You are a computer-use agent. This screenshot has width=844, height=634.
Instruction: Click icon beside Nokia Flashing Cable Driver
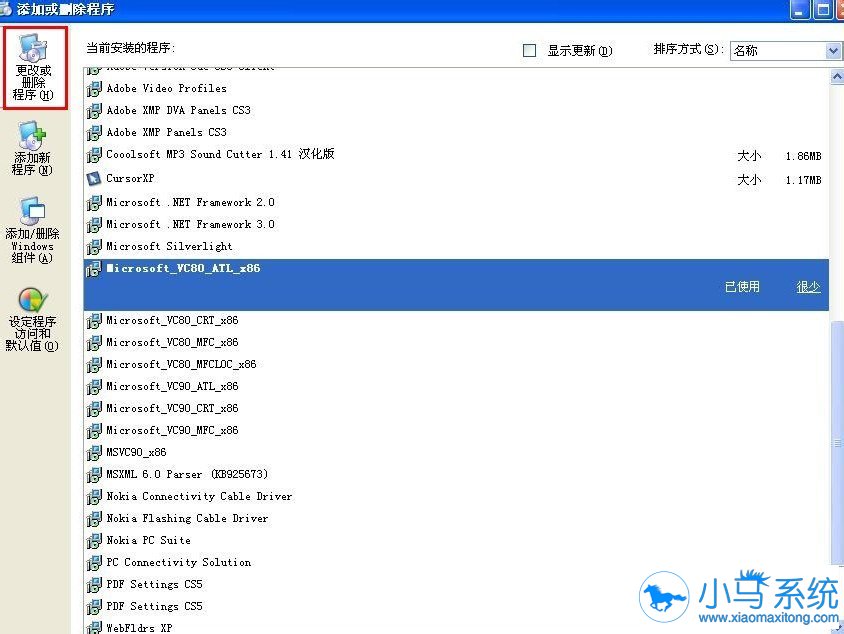click(x=94, y=519)
